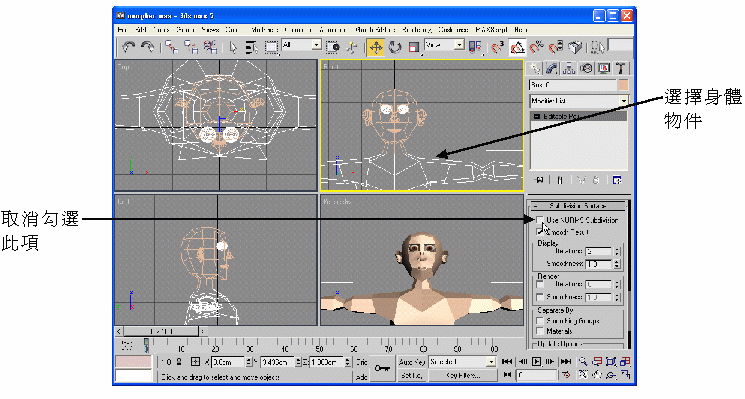Open the reference coordinate View dropdown
This screenshot has width=745, height=399.
tap(444, 45)
